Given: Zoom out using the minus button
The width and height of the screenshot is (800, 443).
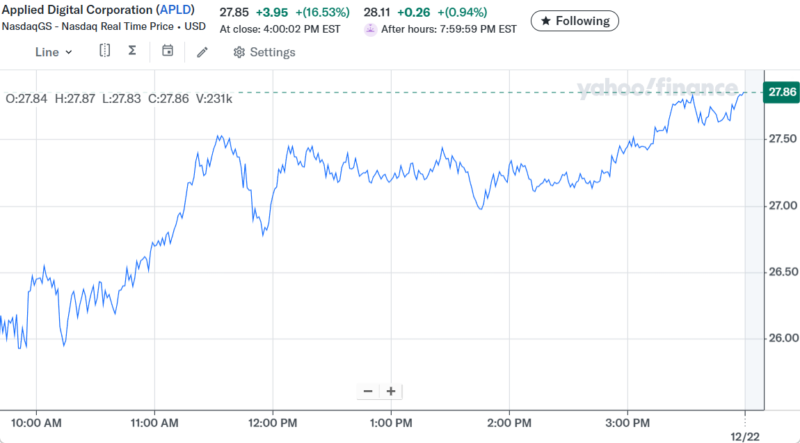Looking at the screenshot, I should tap(368, 391).
